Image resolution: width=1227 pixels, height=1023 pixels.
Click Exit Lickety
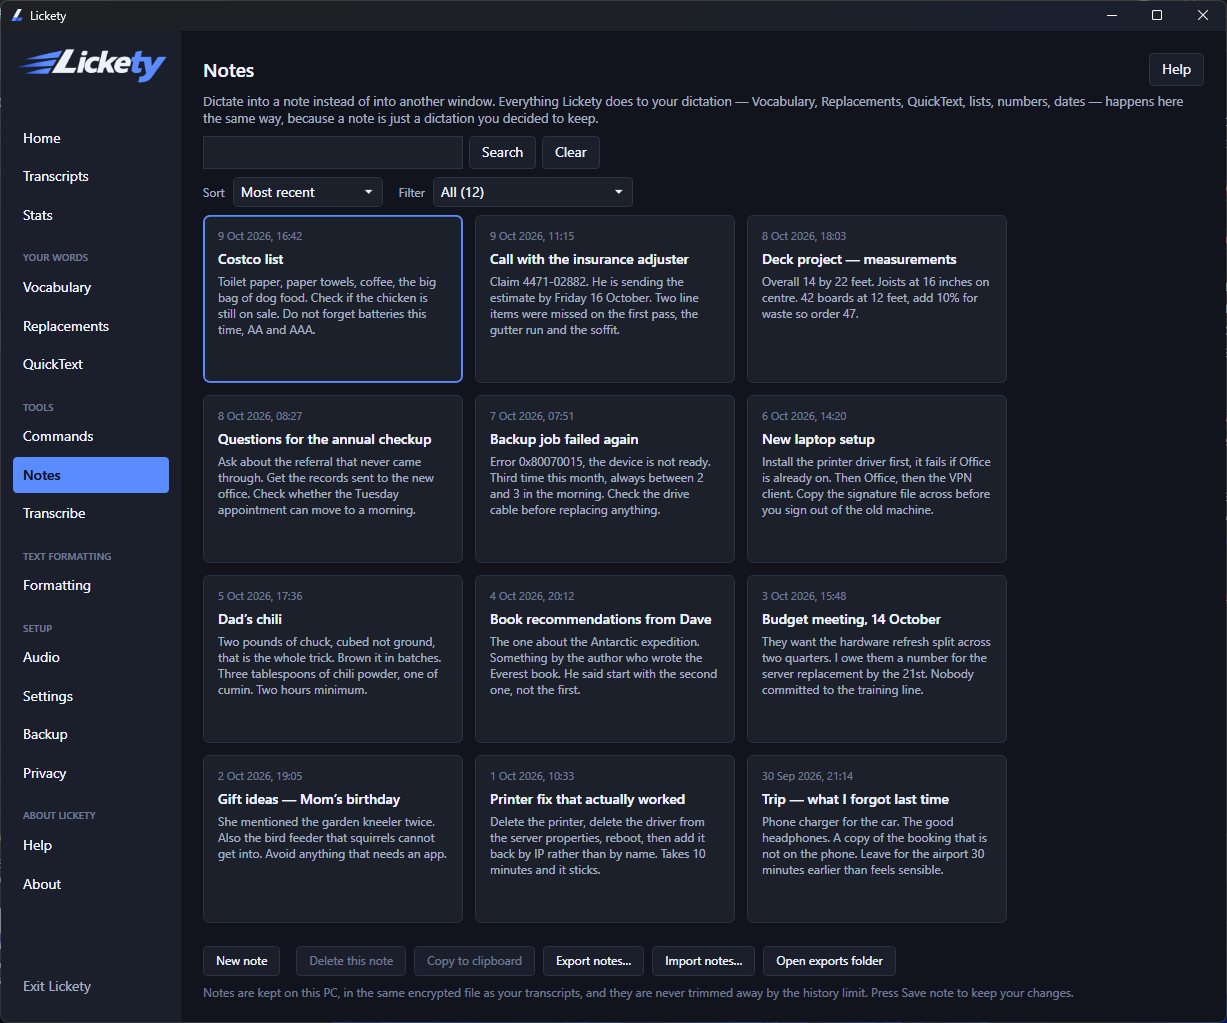click(x=91, y=986)
